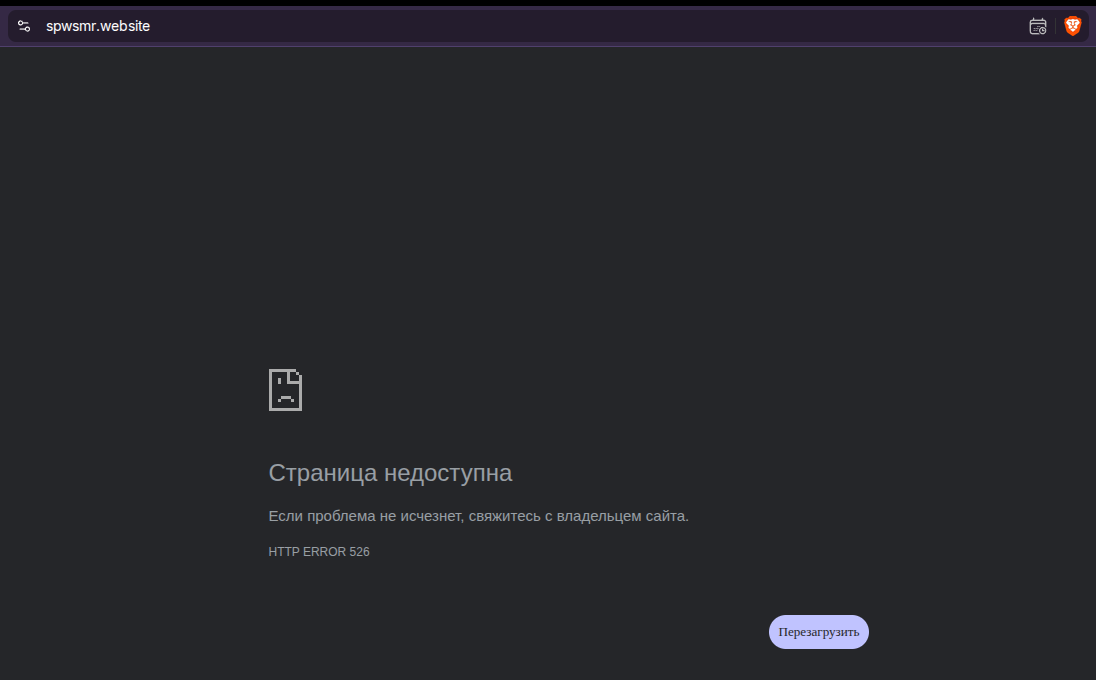Viewport: 1096px width, 680px height.
Task: Select the Страница недоступна heading
Action: (390, 473)
